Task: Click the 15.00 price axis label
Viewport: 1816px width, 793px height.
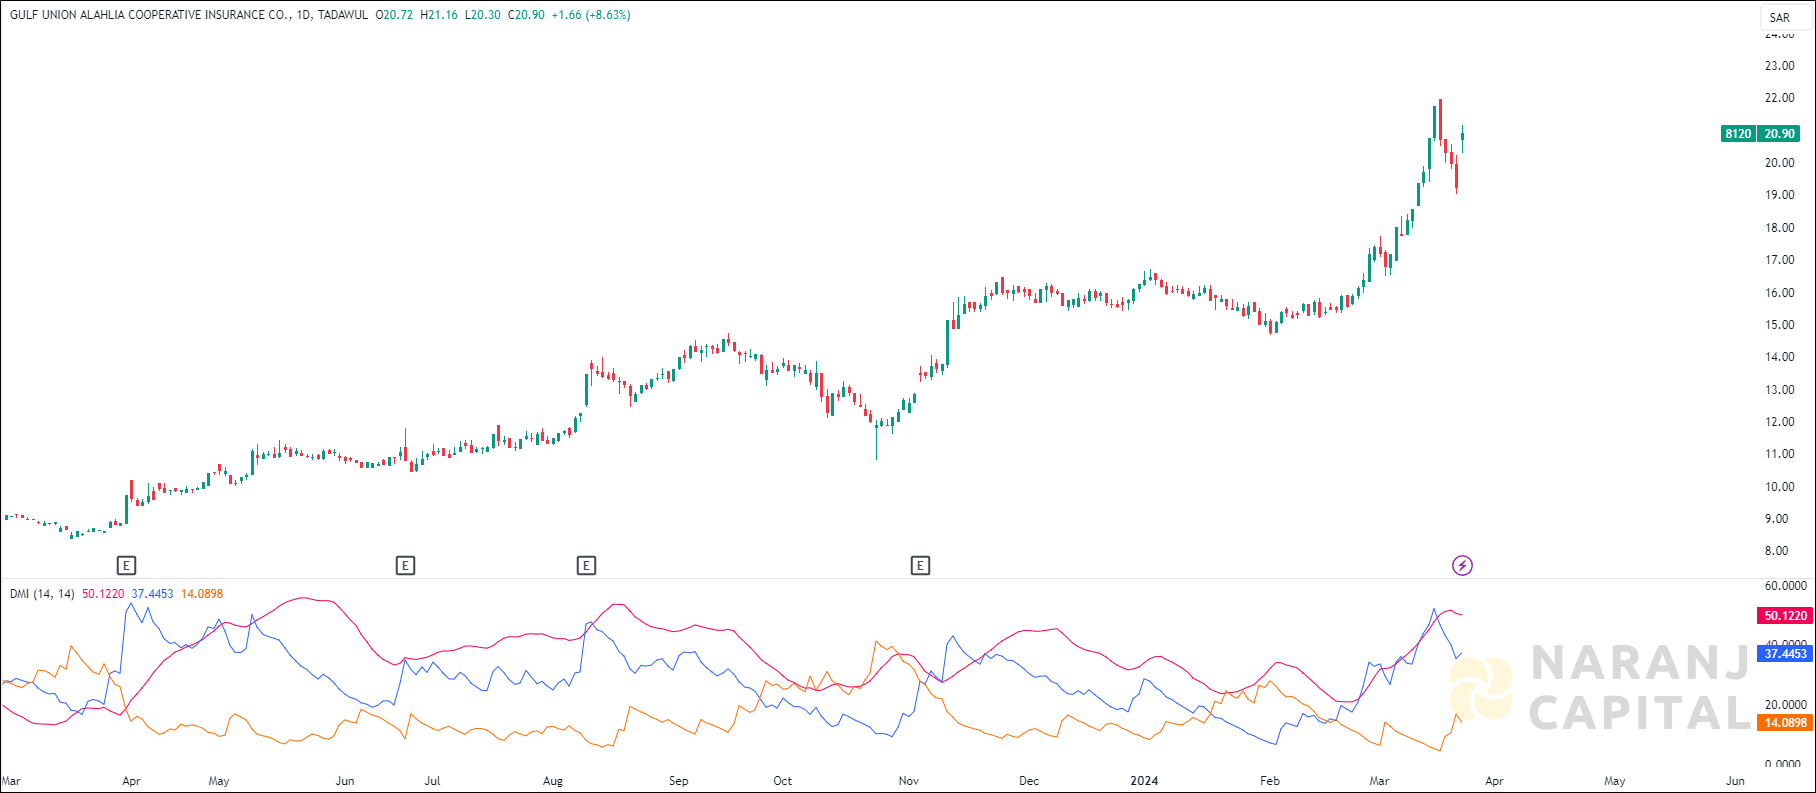Action: [1779, 325]
